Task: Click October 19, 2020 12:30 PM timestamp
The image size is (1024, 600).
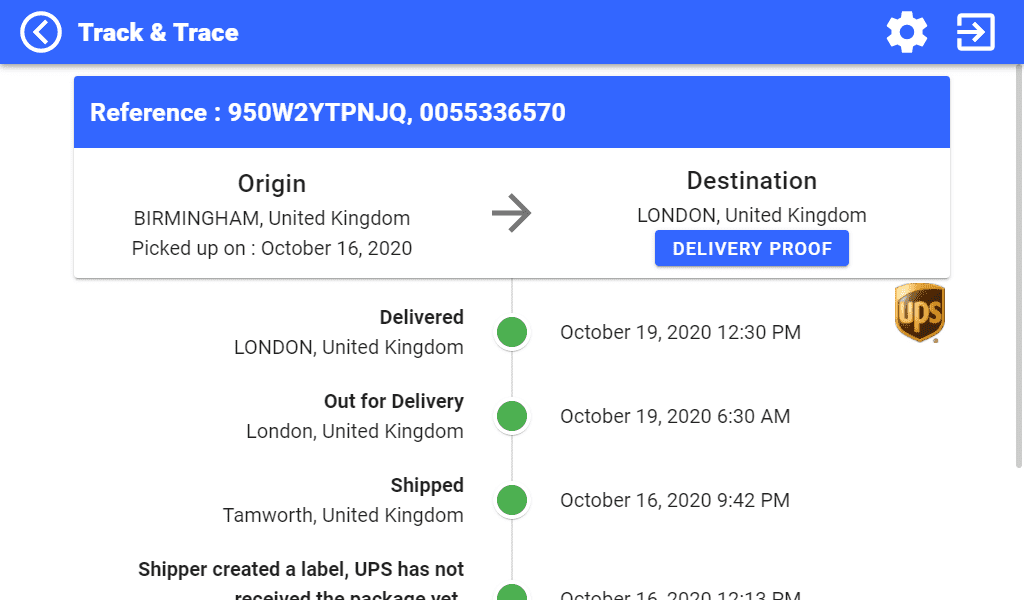Action: pyautogui.click(x=680, y=332)
